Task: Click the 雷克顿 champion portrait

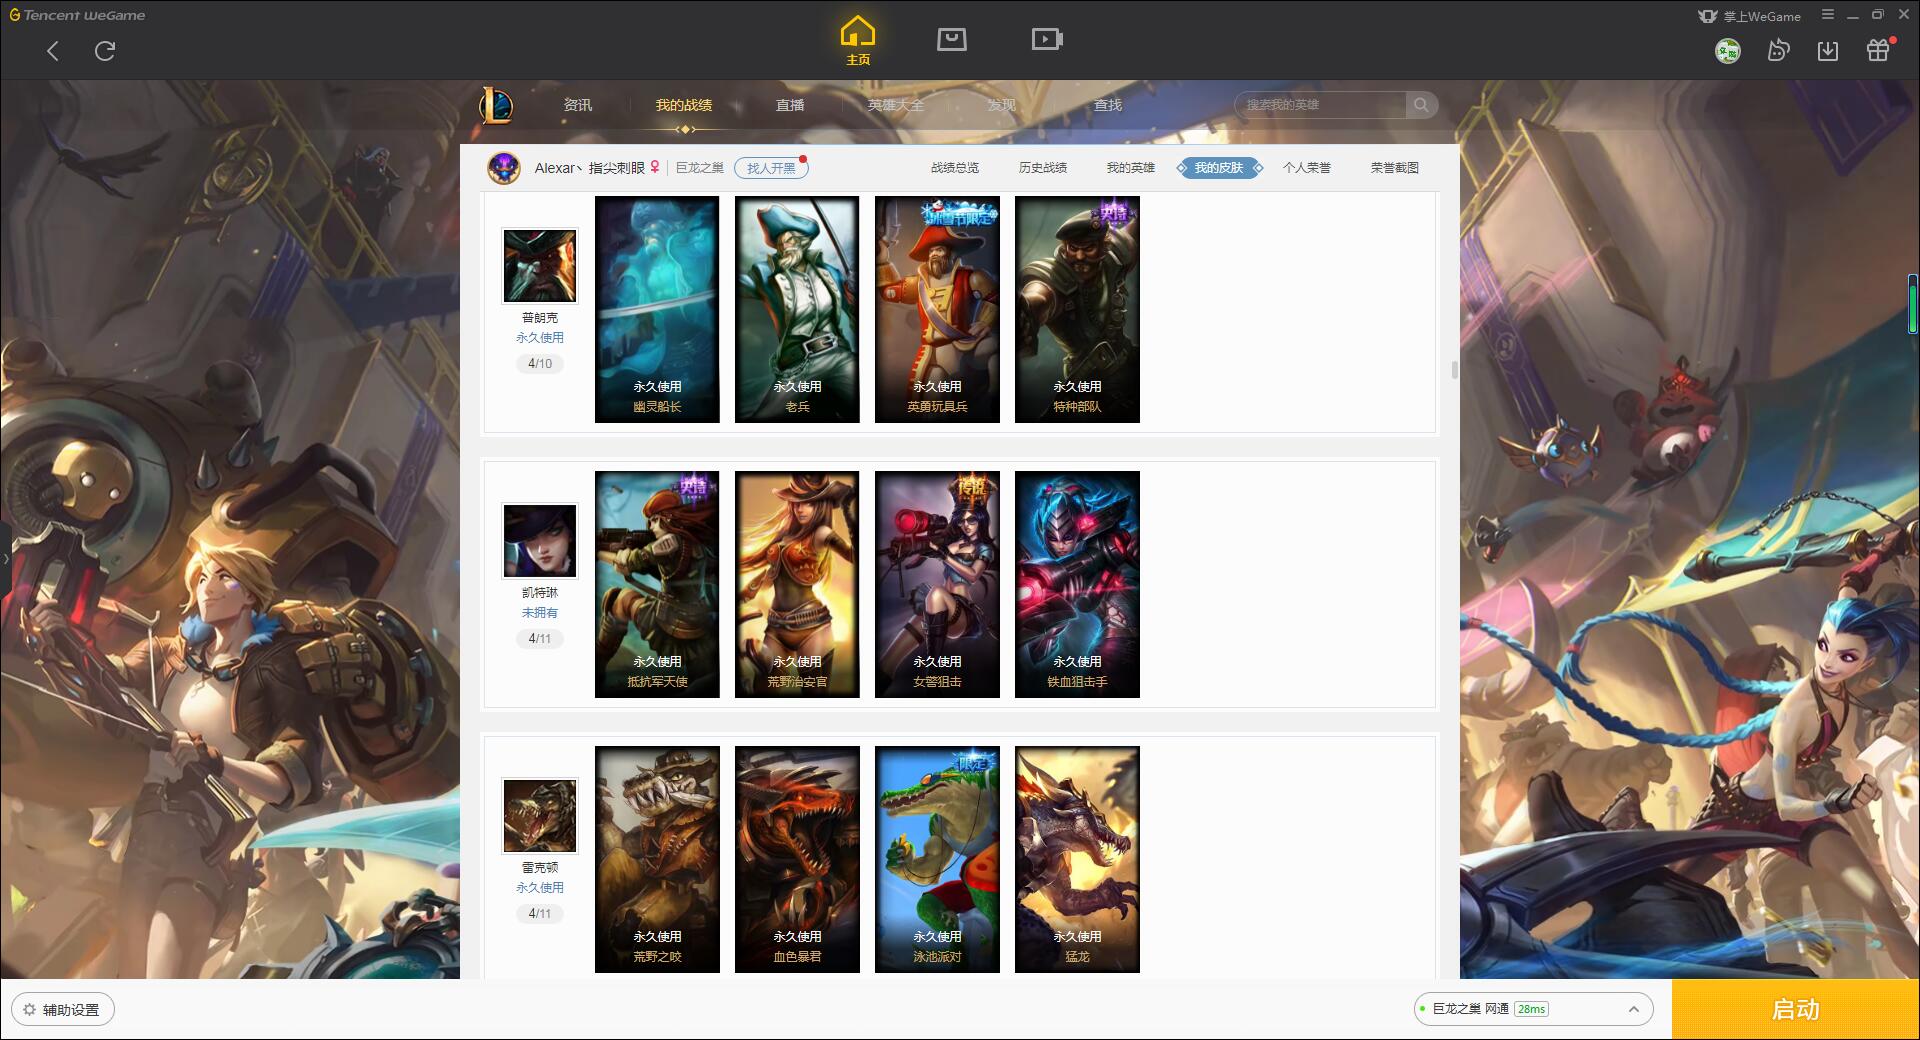Action: 540,816
